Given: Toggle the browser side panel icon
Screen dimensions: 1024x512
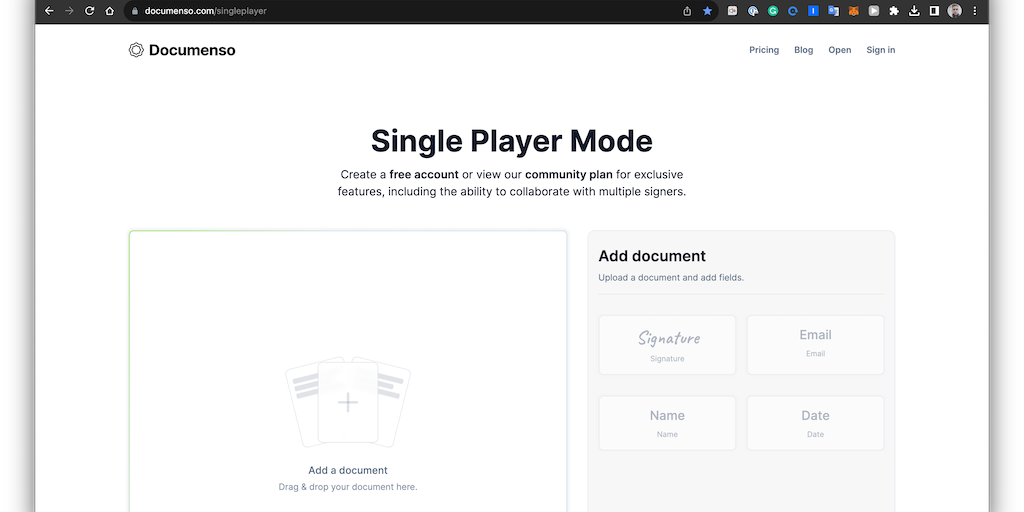Looking at the screenshot, I should 935,11.
